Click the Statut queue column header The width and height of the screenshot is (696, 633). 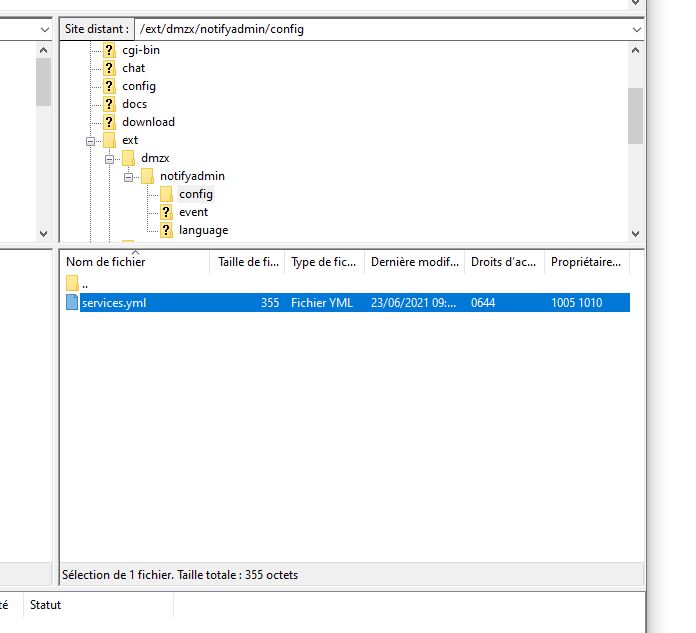(45, 605)
